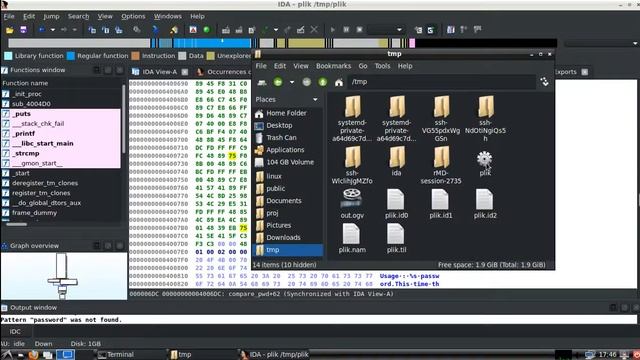Viewport: 640px width, 360px height.
Task: Open IDA Jump menu
Action: tap(51, 16)
